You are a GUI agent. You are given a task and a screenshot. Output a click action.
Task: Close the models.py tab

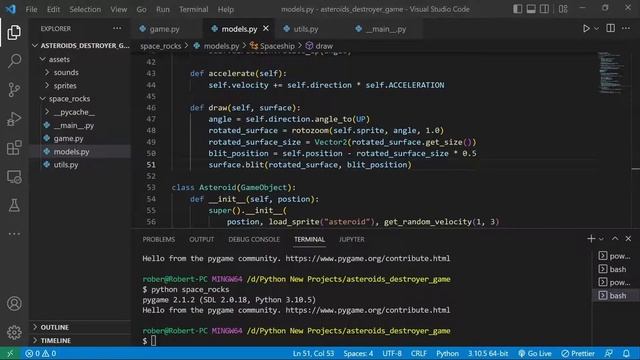pos(266,28)
